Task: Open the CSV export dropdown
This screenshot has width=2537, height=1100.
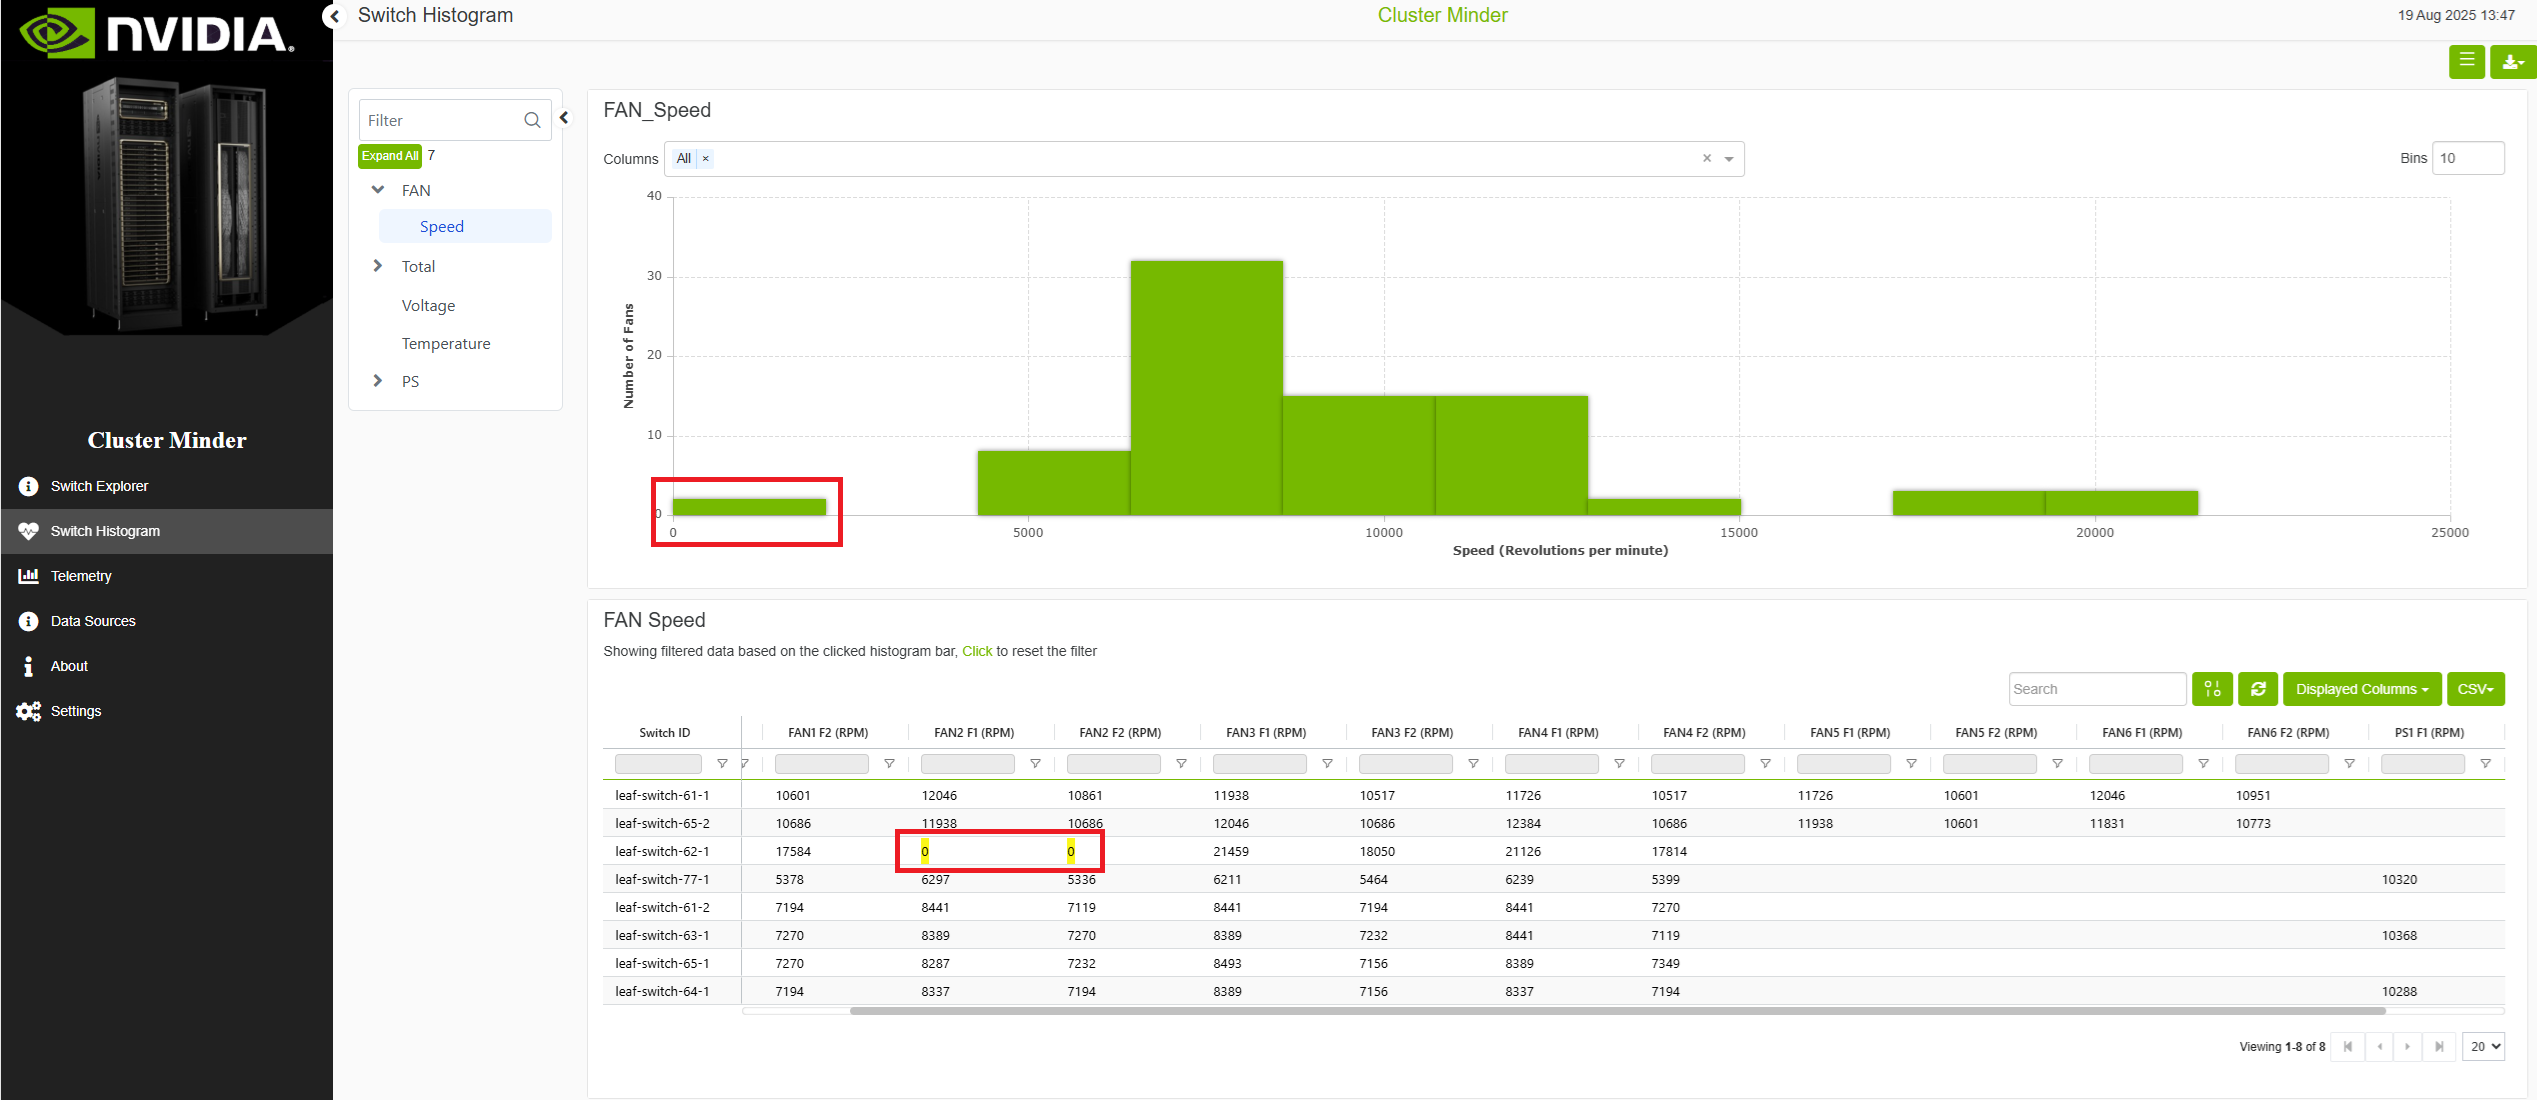Action: pos(2475,689)
